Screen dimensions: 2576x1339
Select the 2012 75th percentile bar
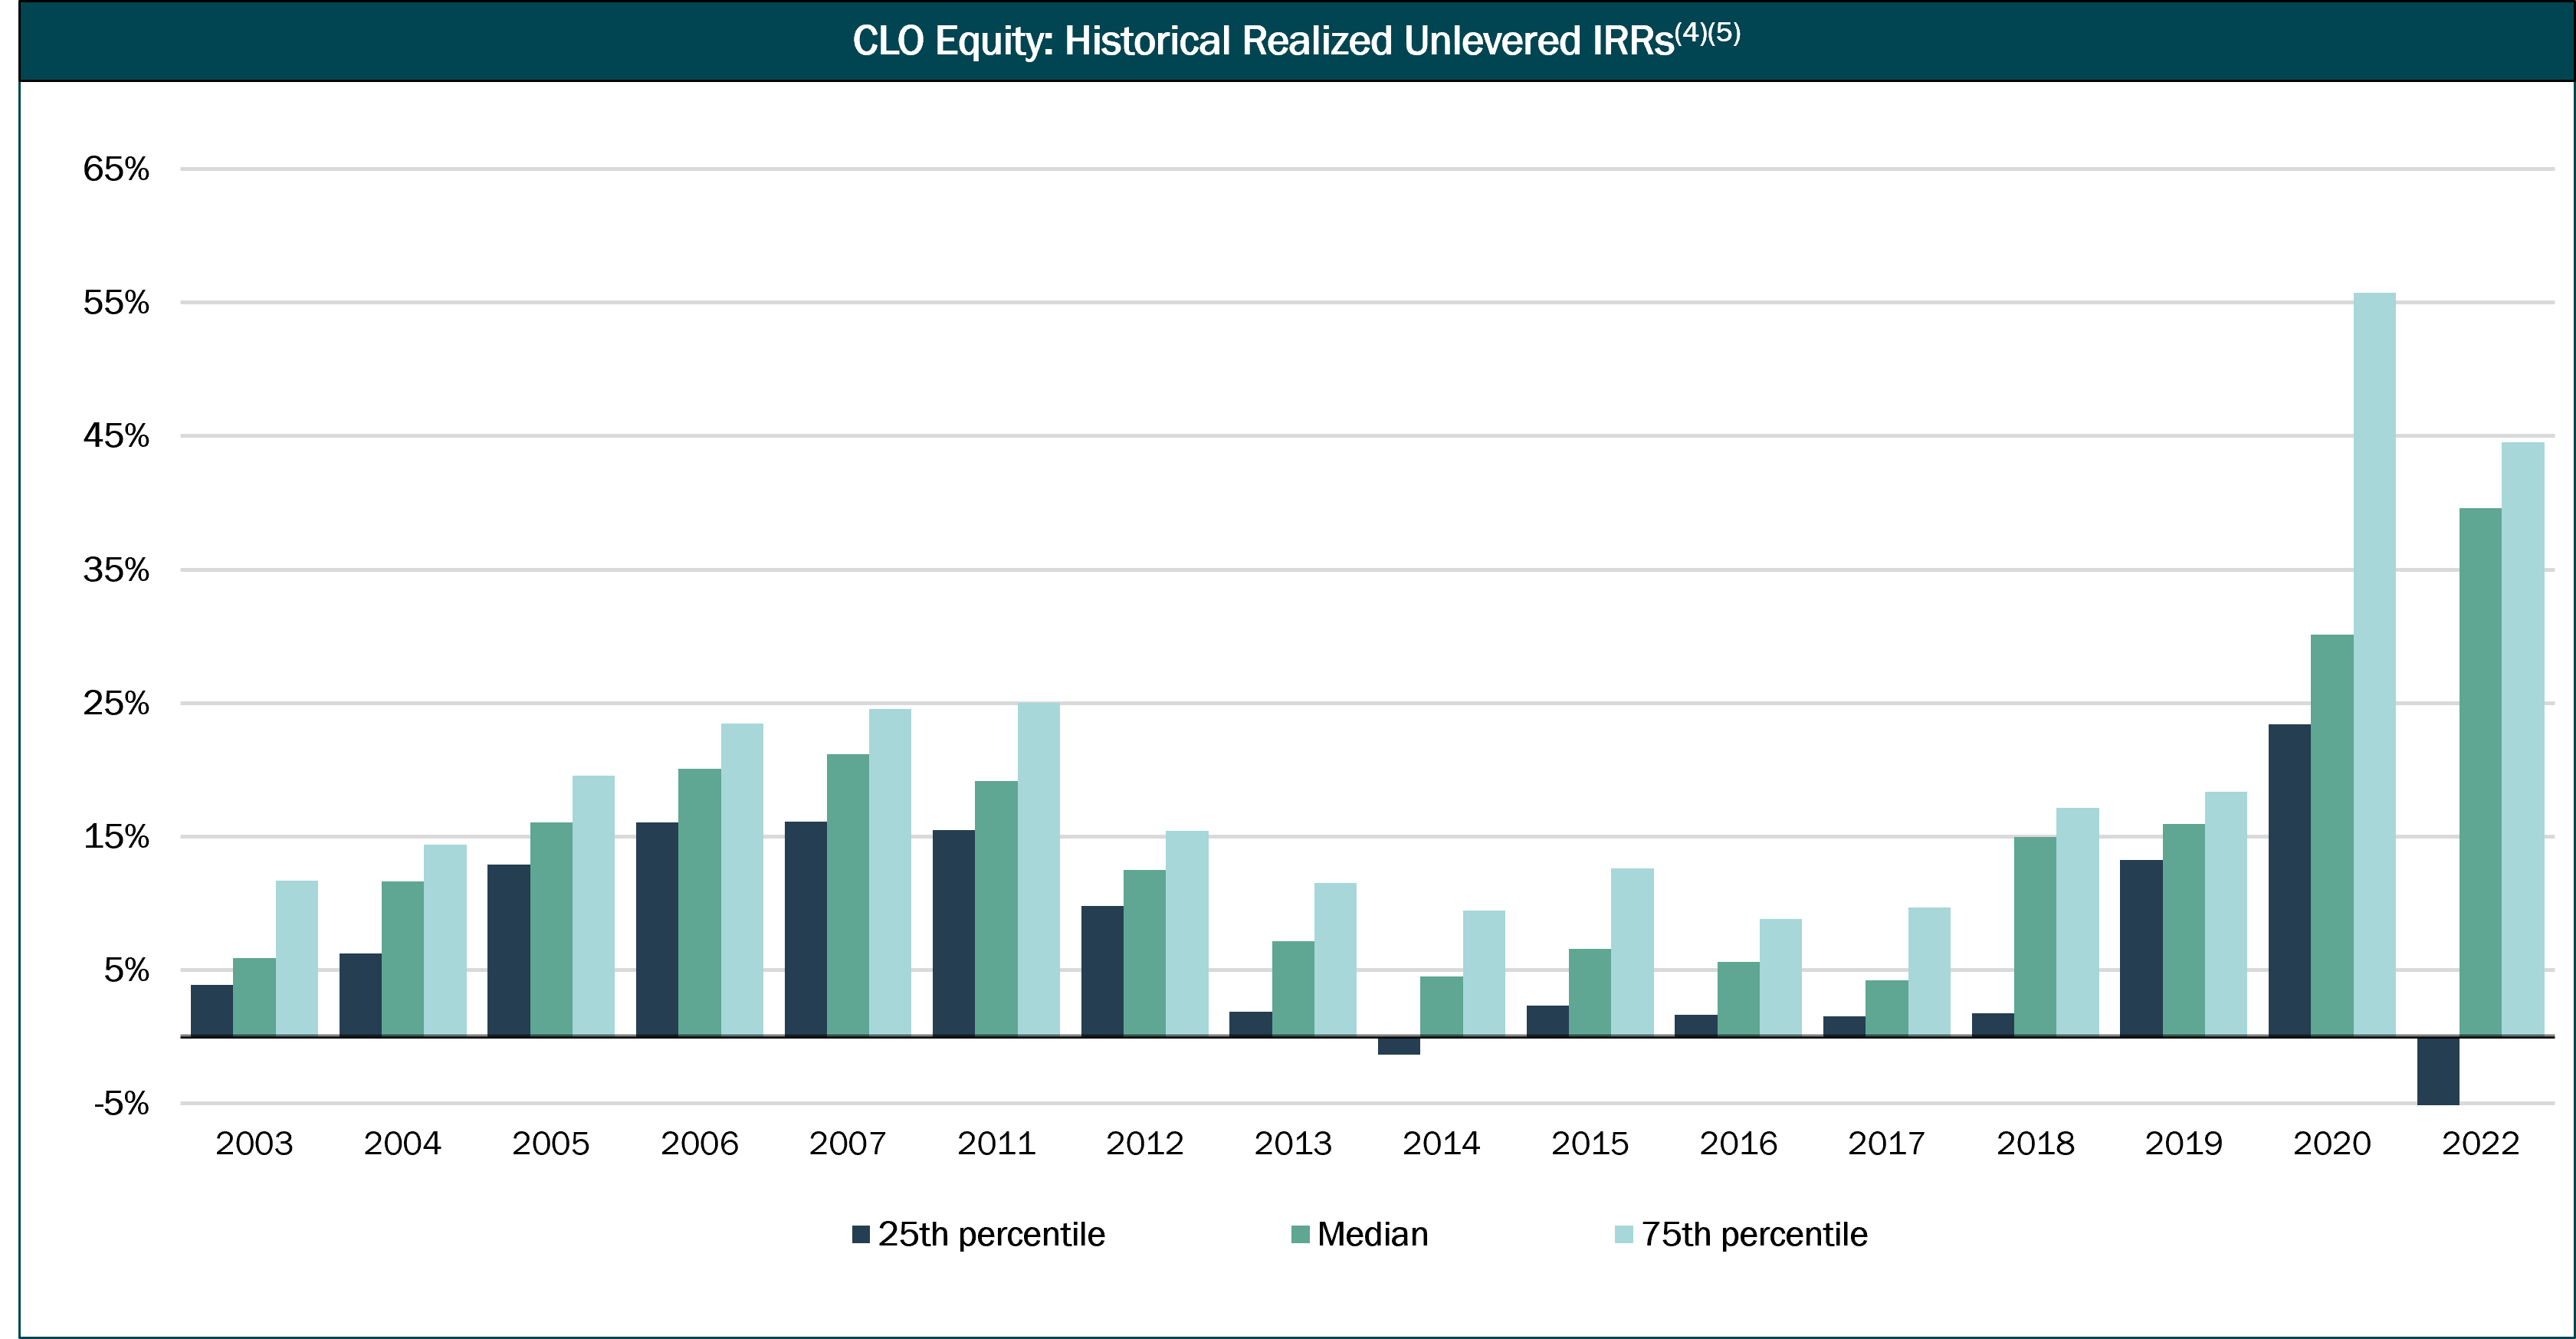click(x=1187, y=933)
